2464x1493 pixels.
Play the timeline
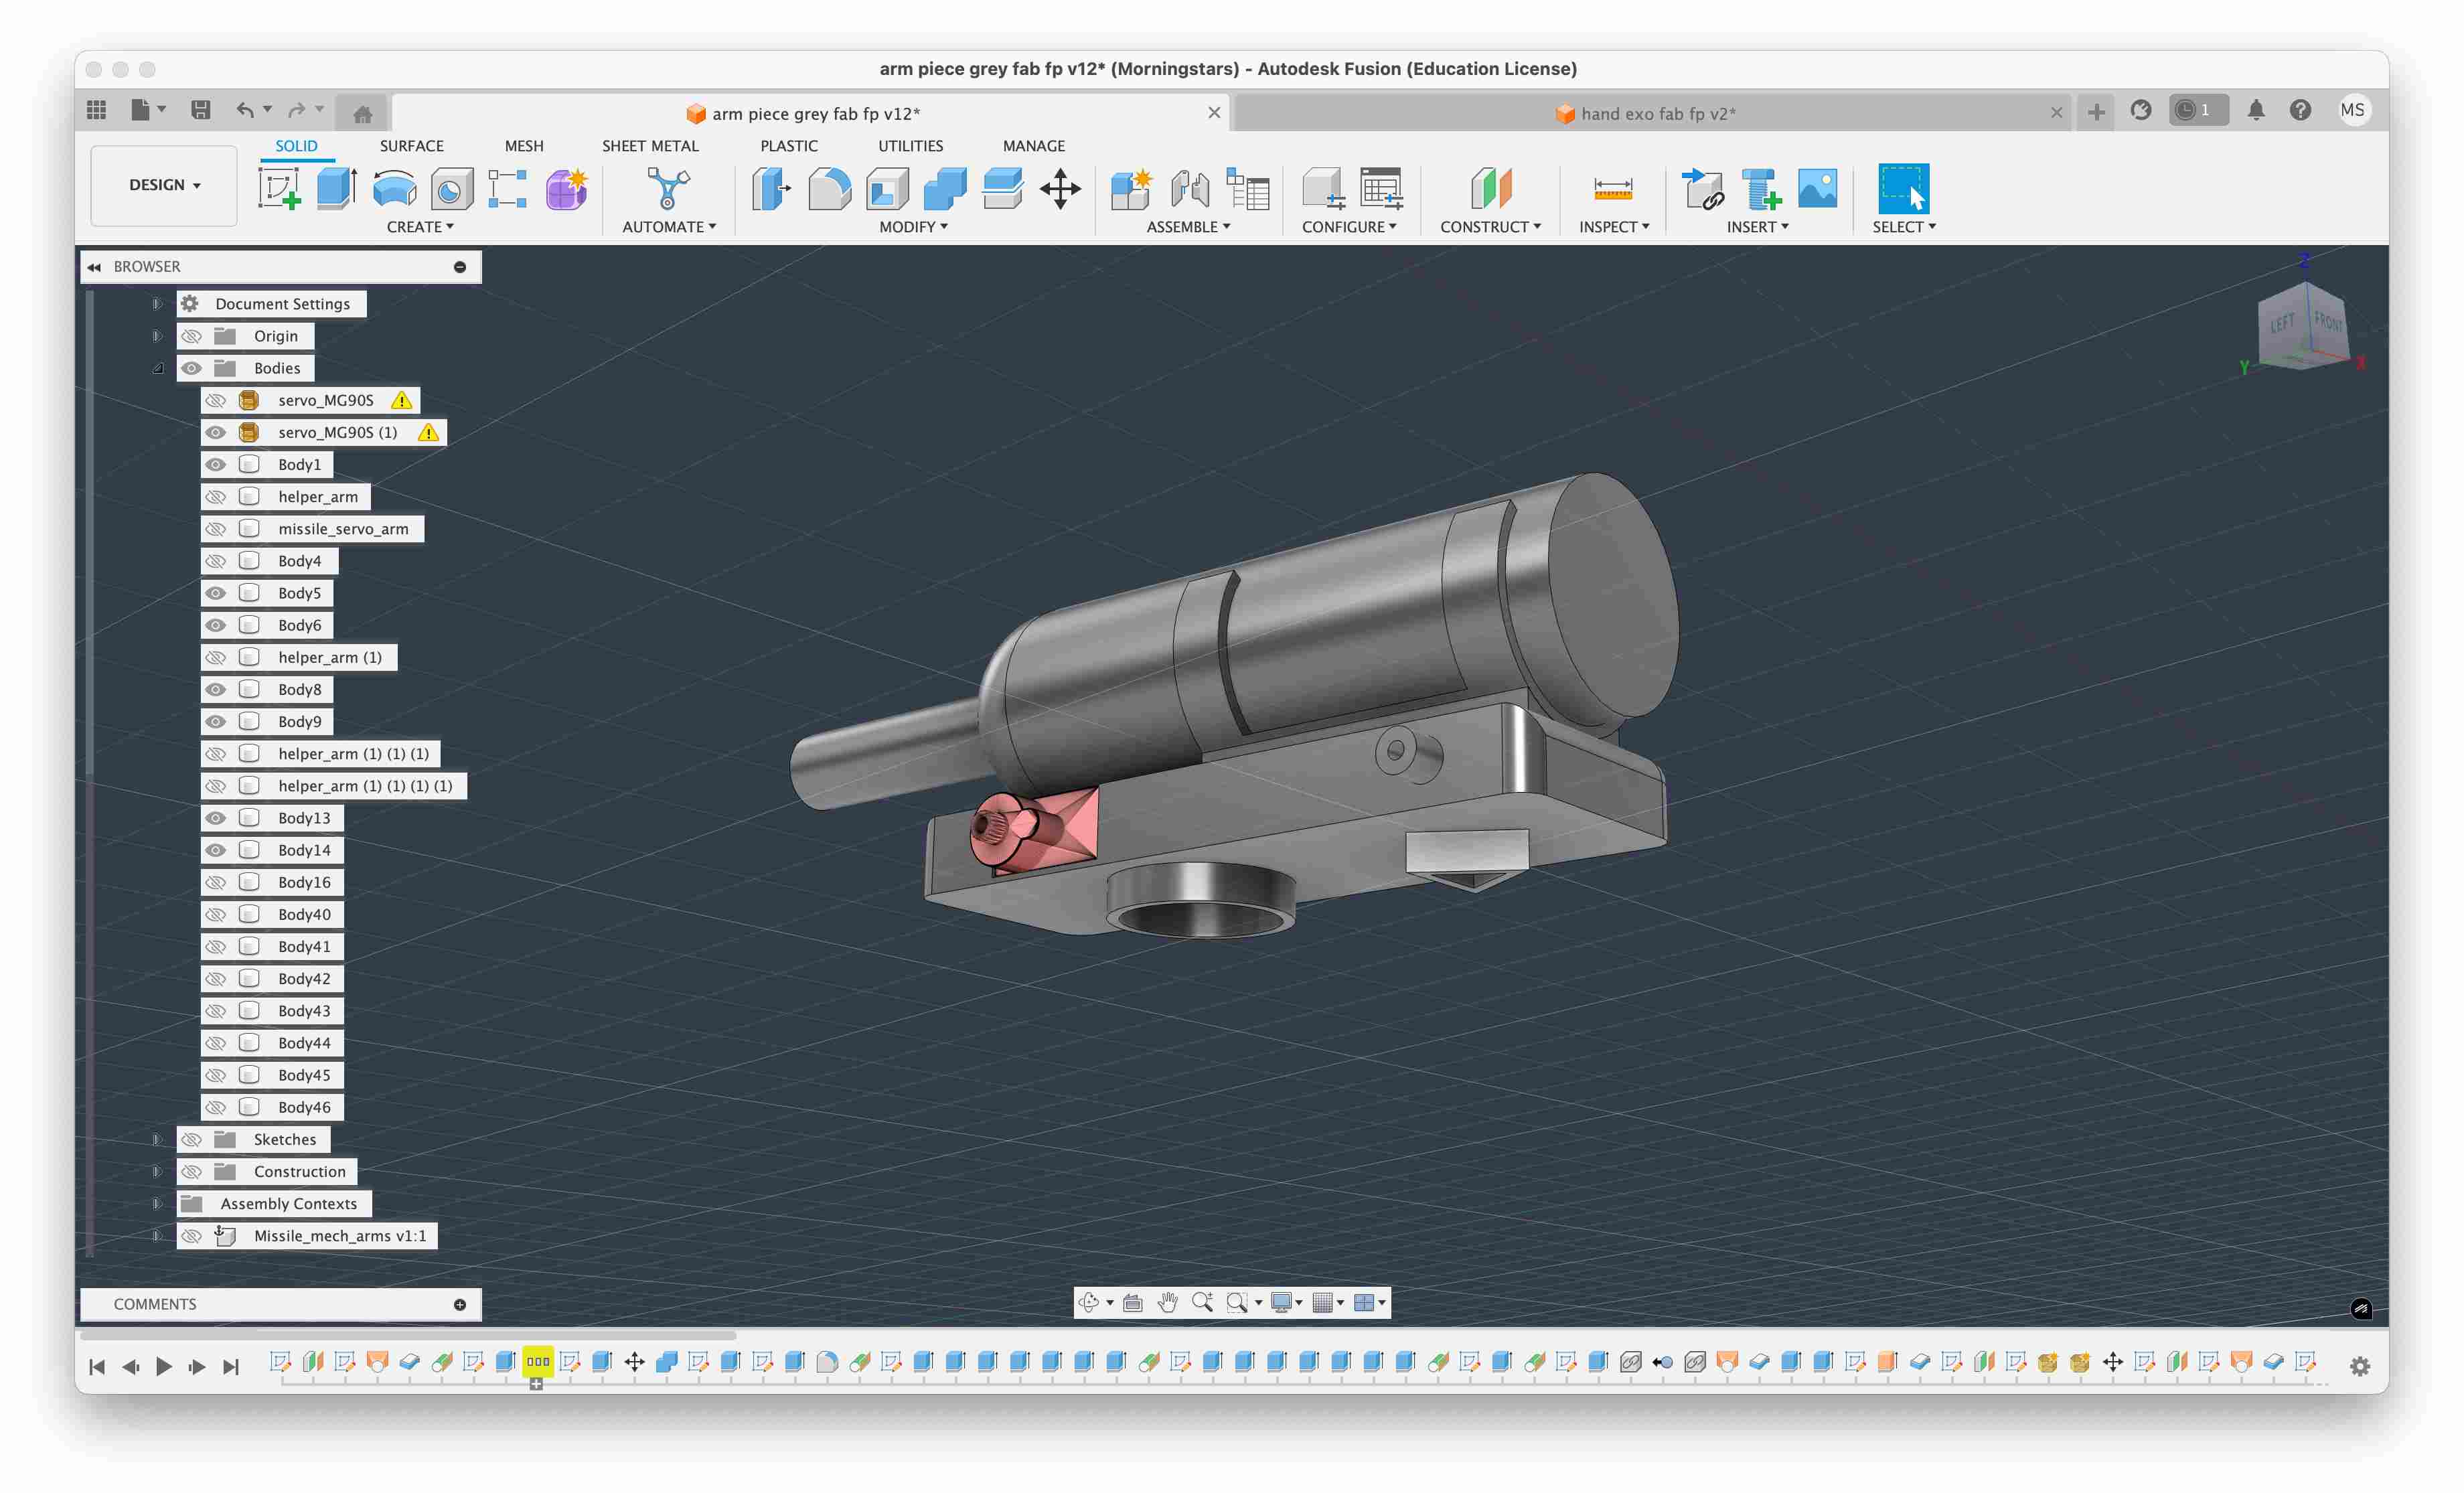[x=164, y=1366]
